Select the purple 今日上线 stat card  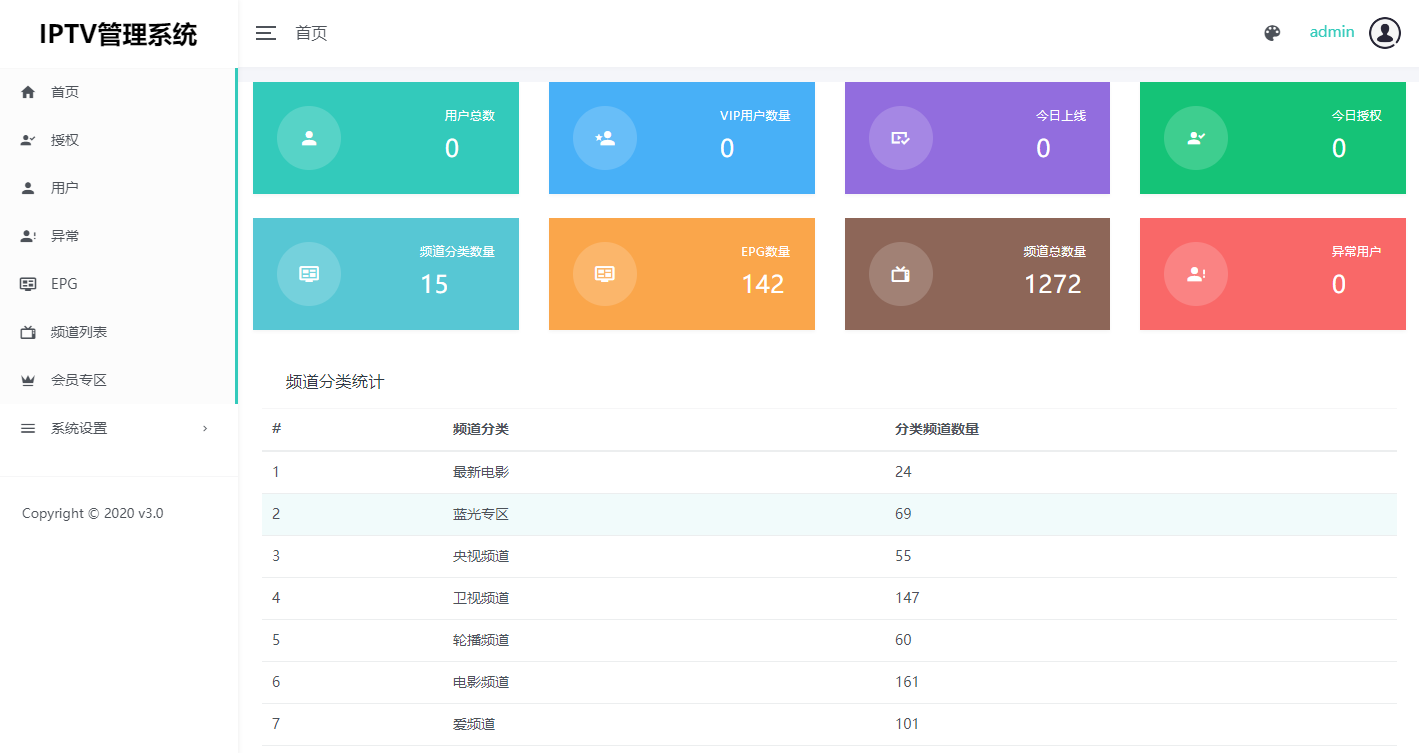(x=977, y=138)
